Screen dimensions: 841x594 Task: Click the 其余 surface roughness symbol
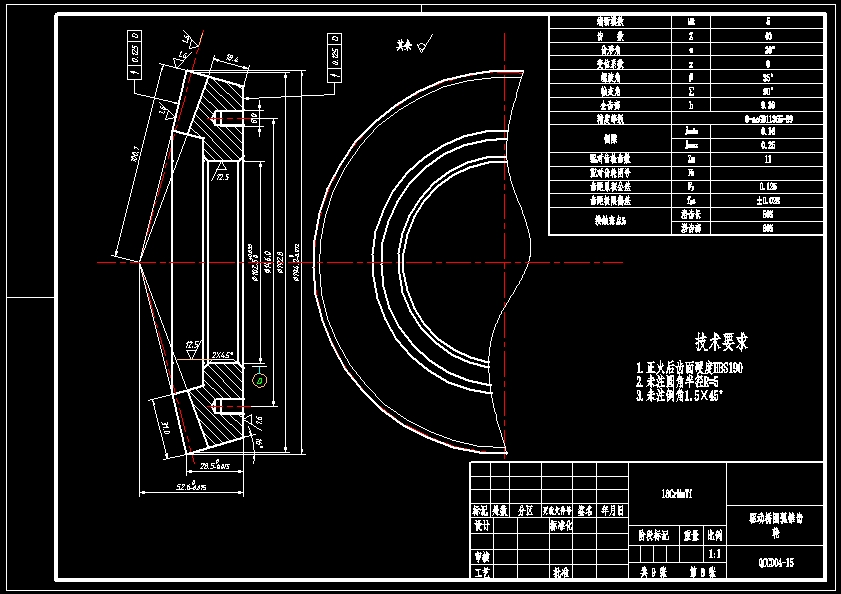414,45
